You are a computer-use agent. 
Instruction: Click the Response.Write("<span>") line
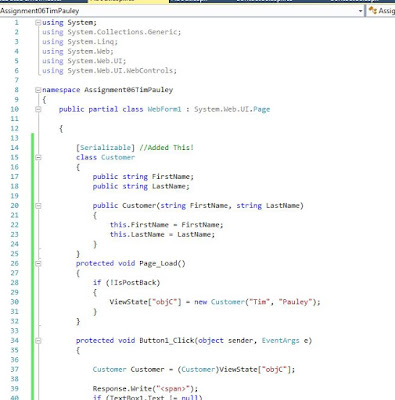pyautogui.click(x=145, y=389)
